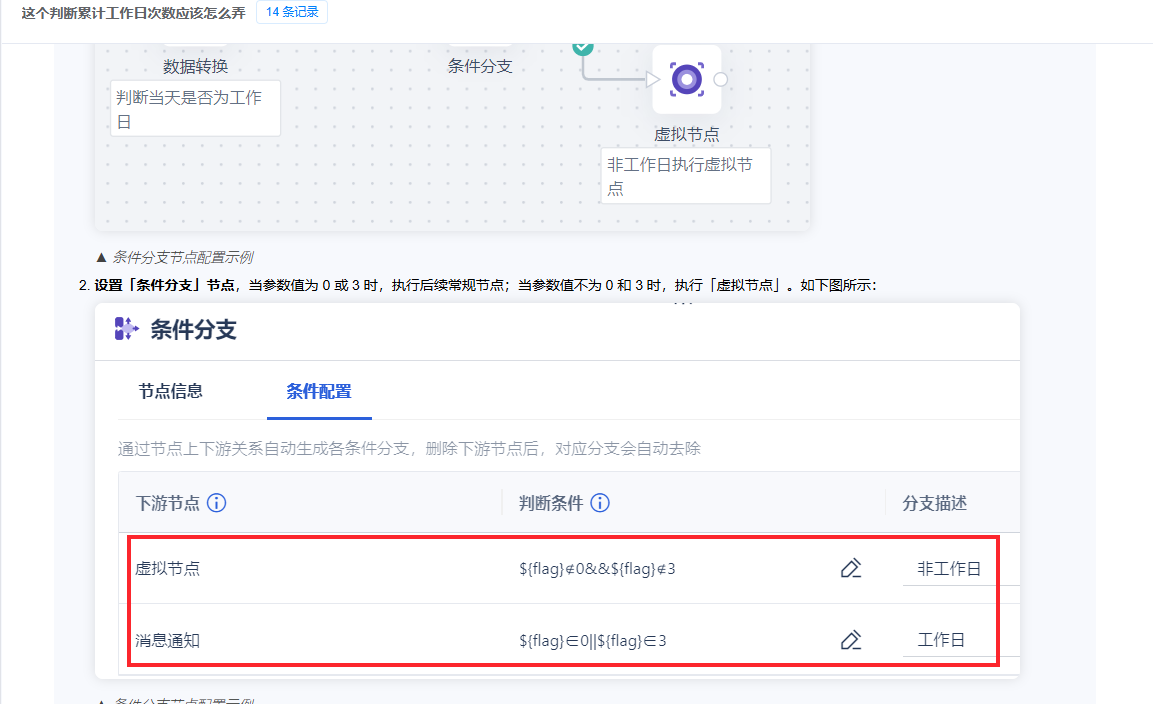1153x704 pixels.
Task: Click the 非工作日执行虚拟节点 note box
Action: [685, 176]
